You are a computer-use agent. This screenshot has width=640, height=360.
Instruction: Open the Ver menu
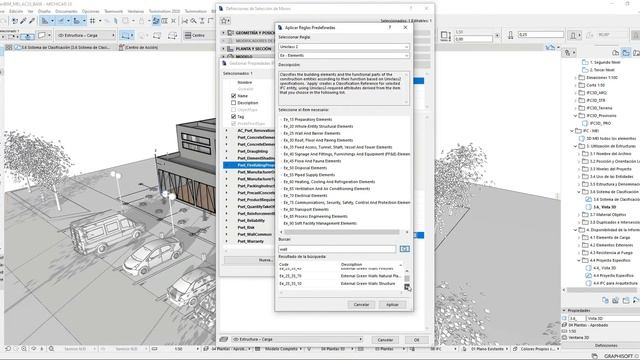click(31, 11)
